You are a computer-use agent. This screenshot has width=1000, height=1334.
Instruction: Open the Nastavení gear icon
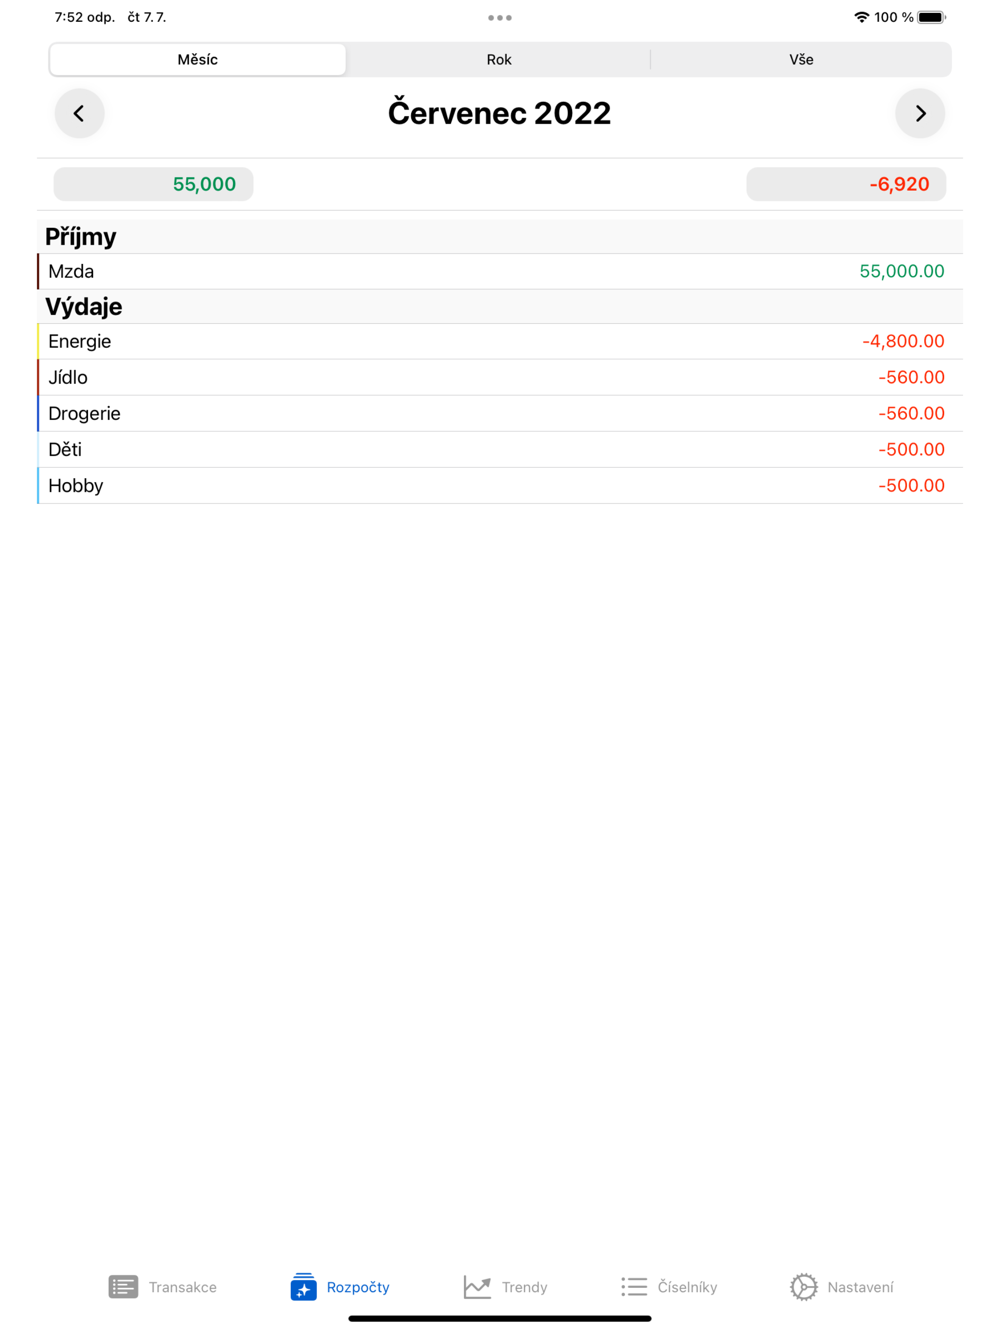point(804,1287)
